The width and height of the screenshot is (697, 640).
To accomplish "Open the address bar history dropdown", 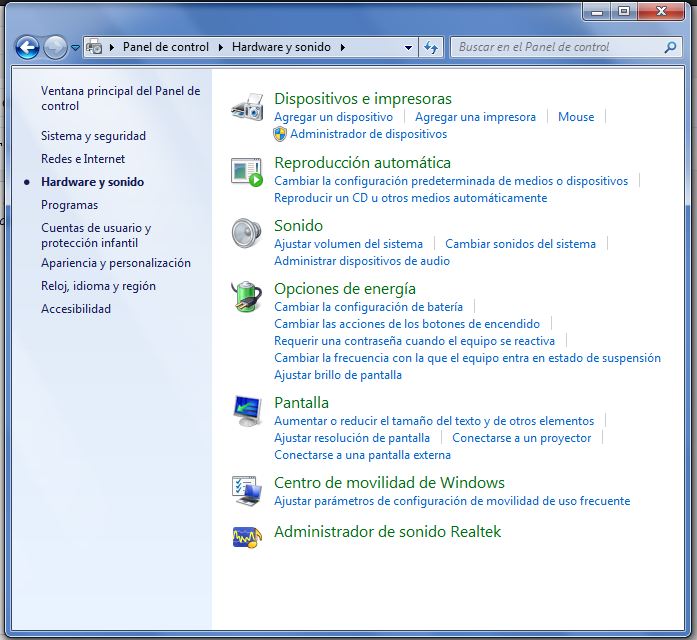I will [x=408, y=48].
